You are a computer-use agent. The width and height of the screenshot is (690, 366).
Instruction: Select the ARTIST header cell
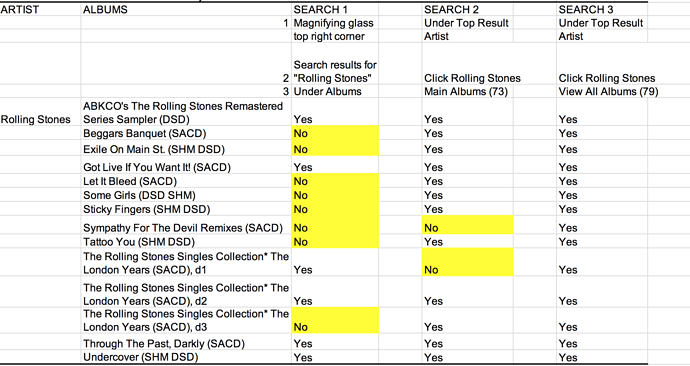(x=40, y=9)
